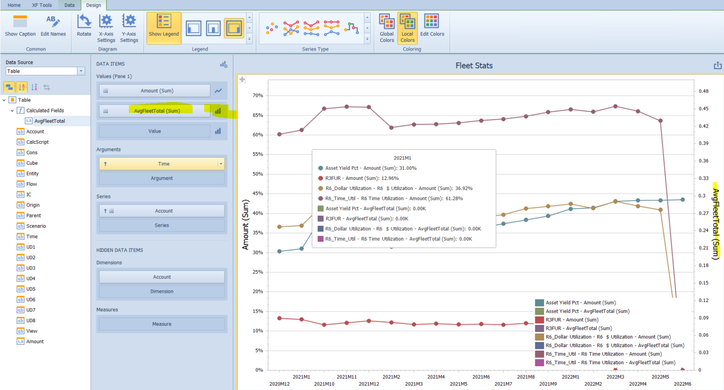
Task: Toggle the Show Legend button
Action: coord(163,28)
